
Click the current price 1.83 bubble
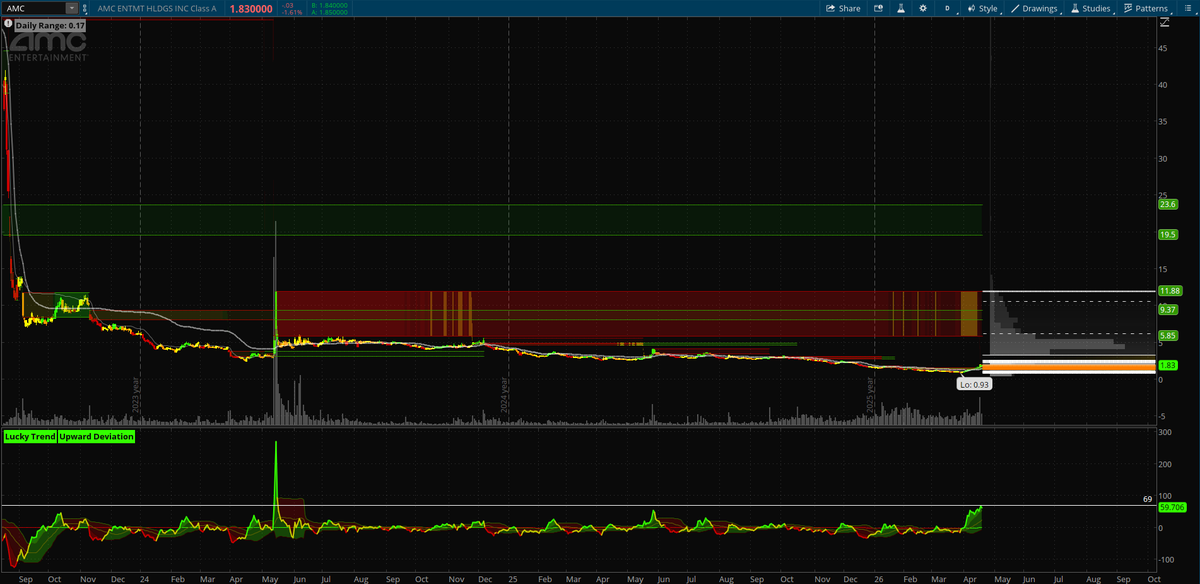(x=1166, y=366)
